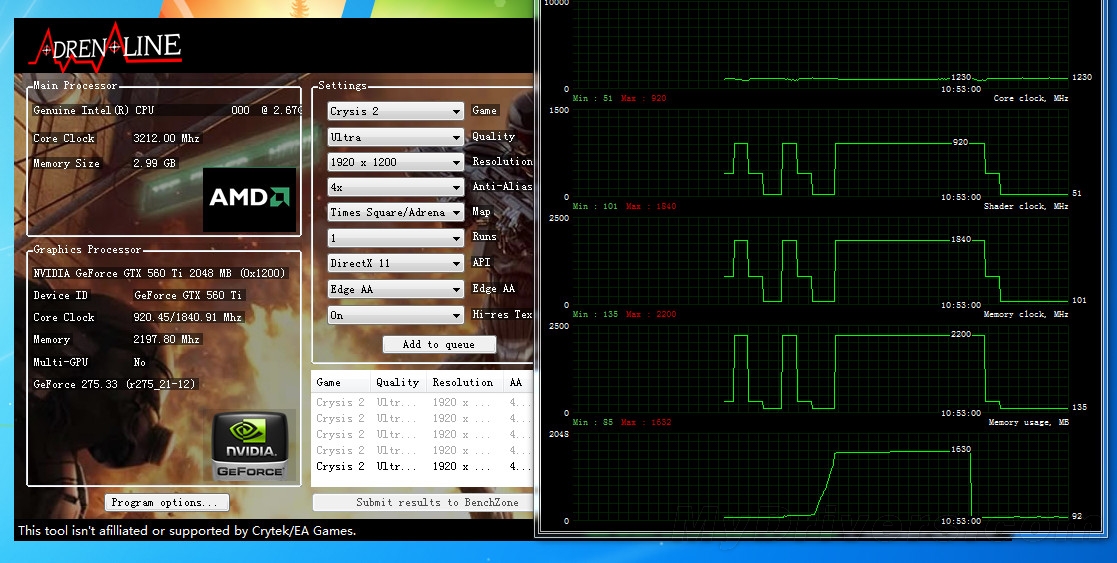This screenshot has width=1117, height=563.
Task: Click the Adrenaline logo at top
Action: [105, 44]
